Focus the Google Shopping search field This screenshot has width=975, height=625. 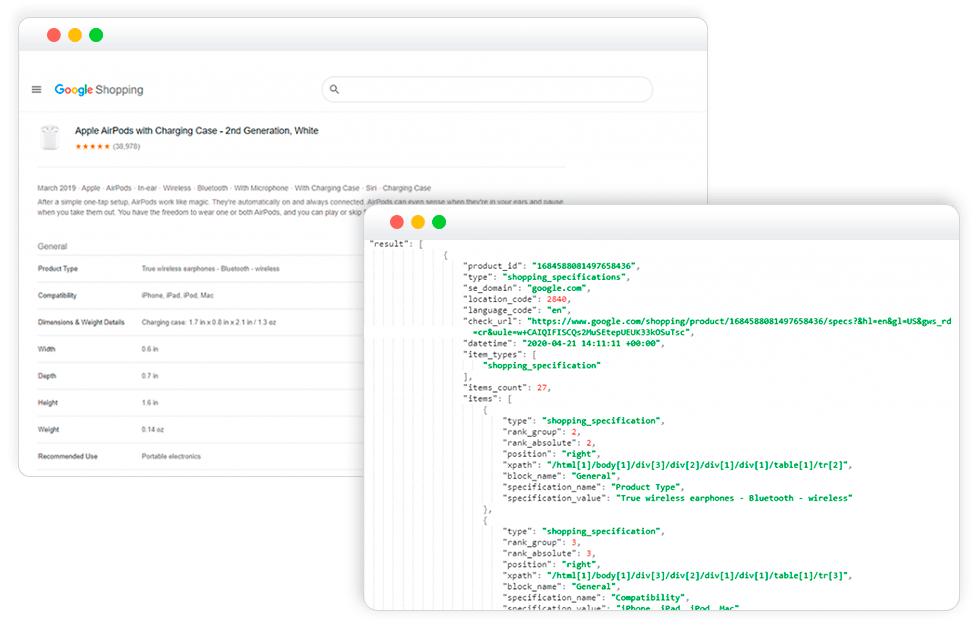point(487,89)
